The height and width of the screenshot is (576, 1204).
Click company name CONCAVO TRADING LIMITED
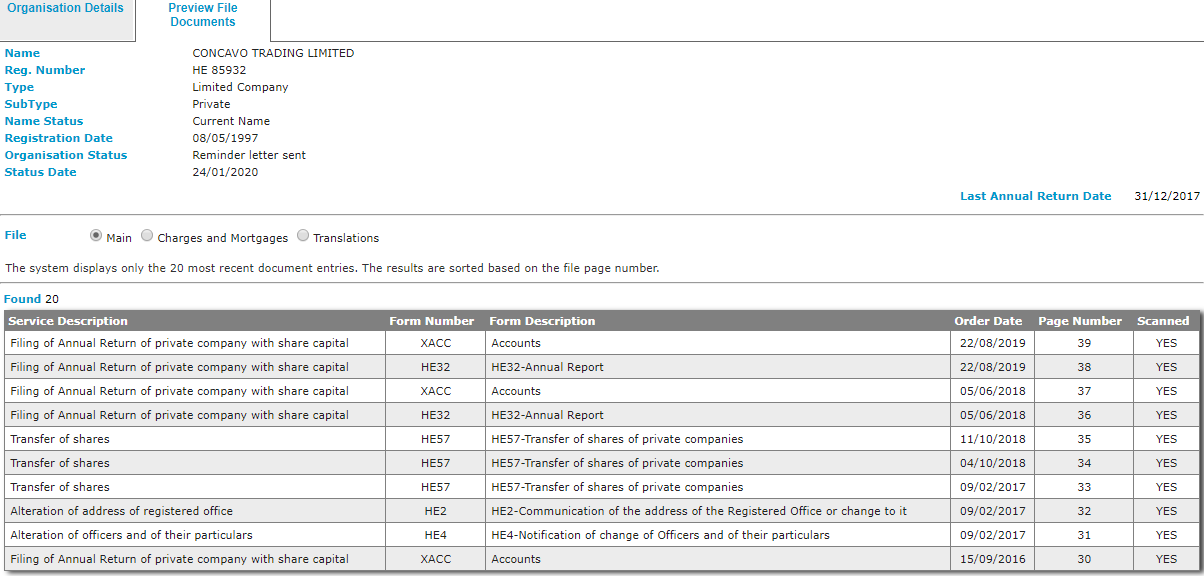click(x=273, y=53)
